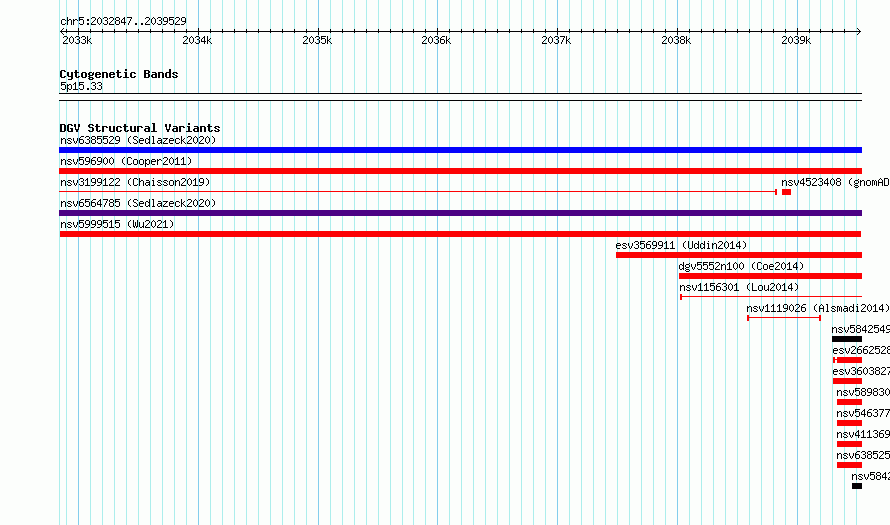
Task: Open the nsv5999515 (Wu2021) label
Action: pos(117,224)
